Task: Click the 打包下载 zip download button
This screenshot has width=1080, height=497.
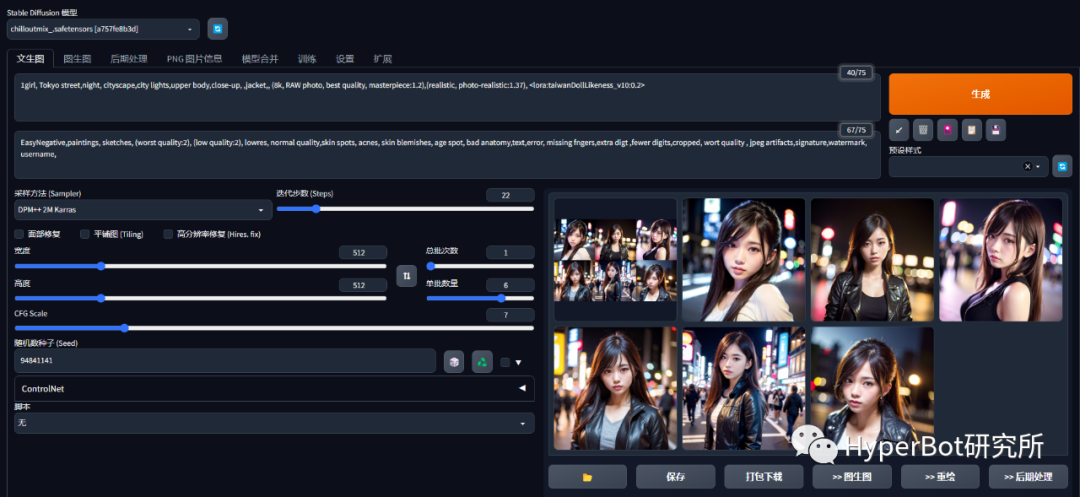Action: [x=764, y=476]
